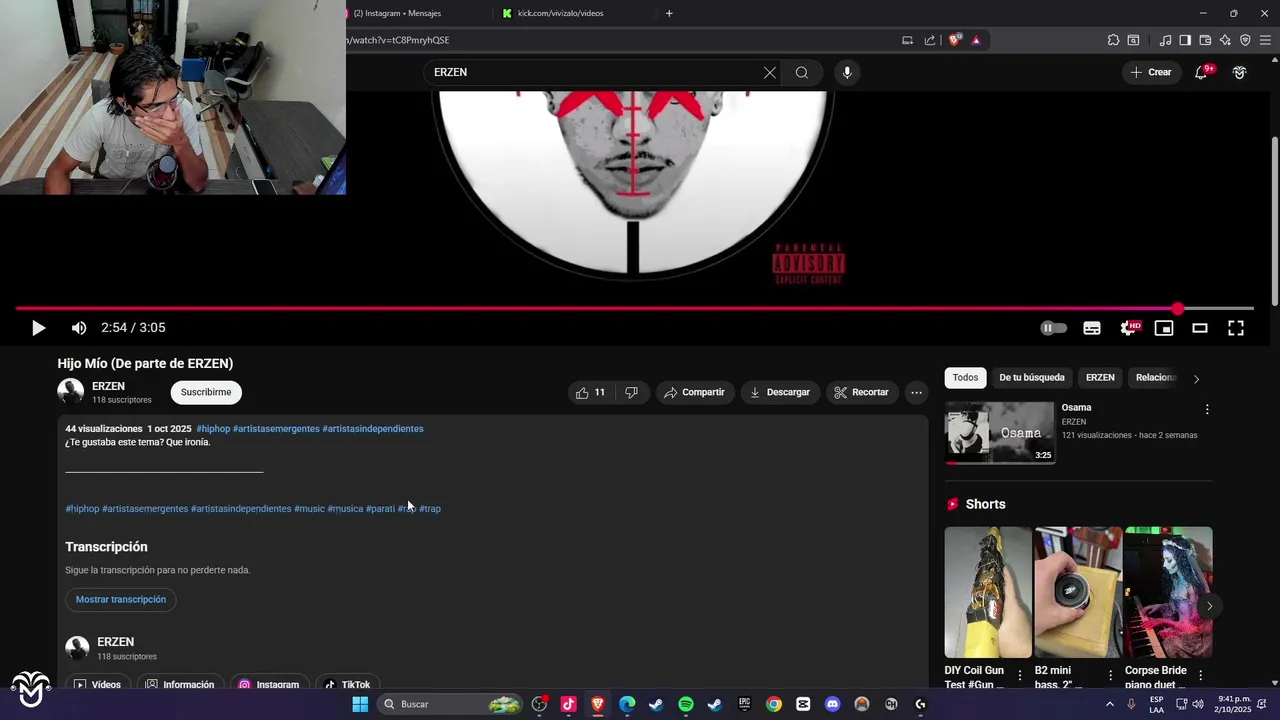Mute the video using the speaker icon
This screenshot has width=1280, height=720.
[x=79, y=328]
